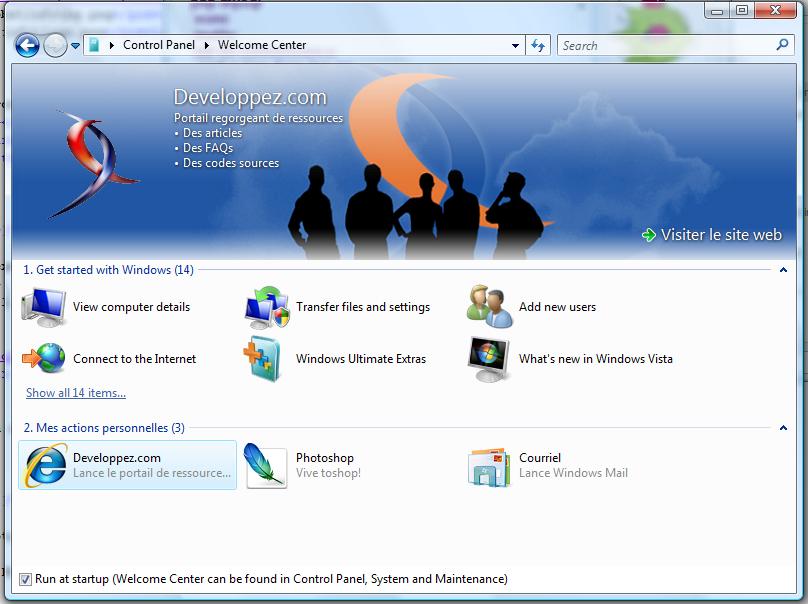808x604 pixels.
Task: Click inside the Search input field
Action: pyautogui.click(x=665, y=45)
